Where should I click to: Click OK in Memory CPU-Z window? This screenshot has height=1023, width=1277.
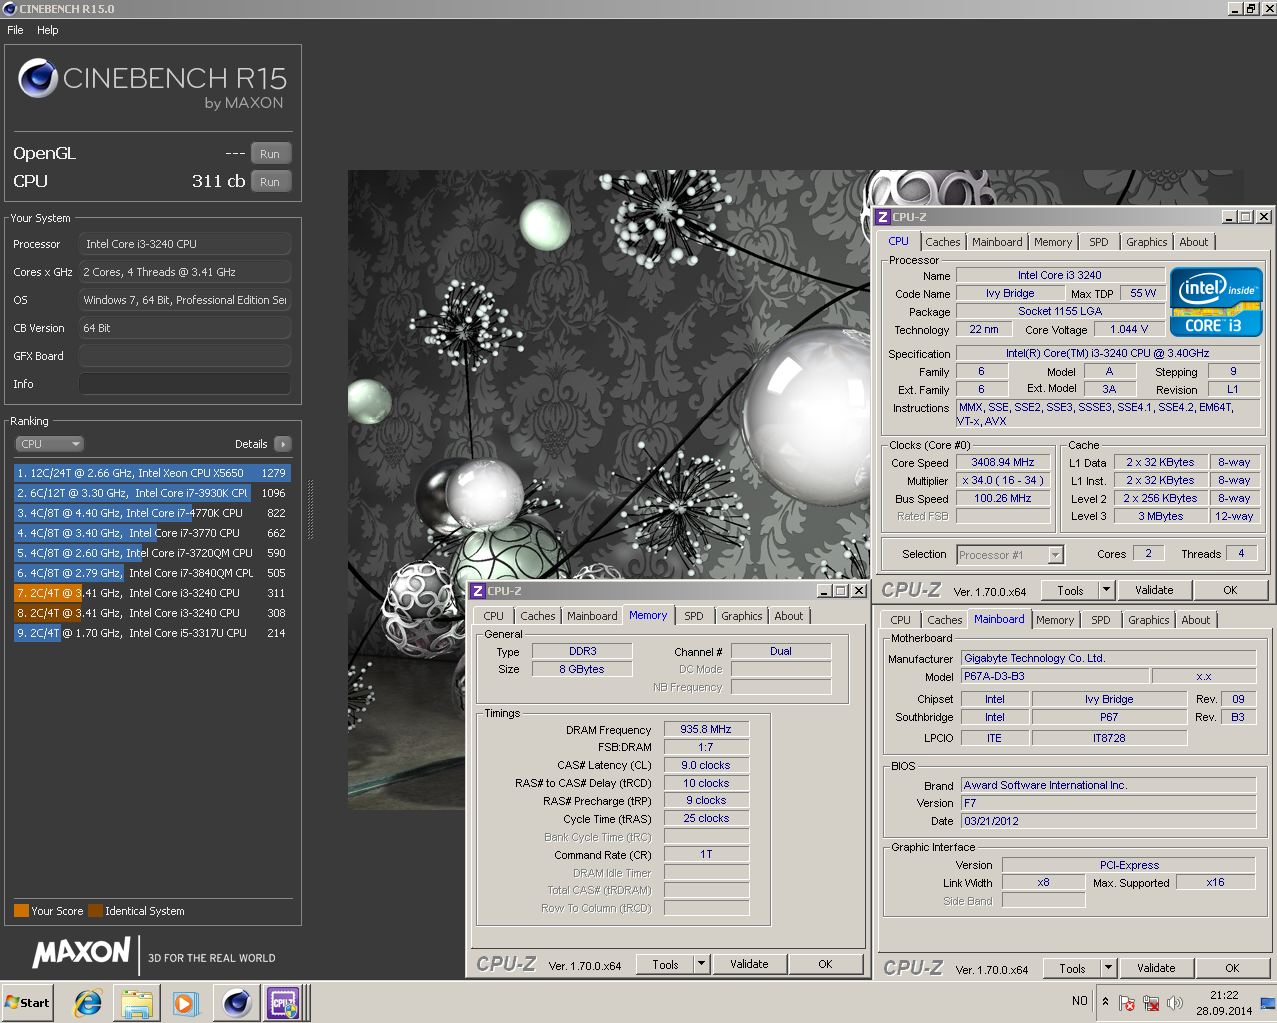click(825, 964)
